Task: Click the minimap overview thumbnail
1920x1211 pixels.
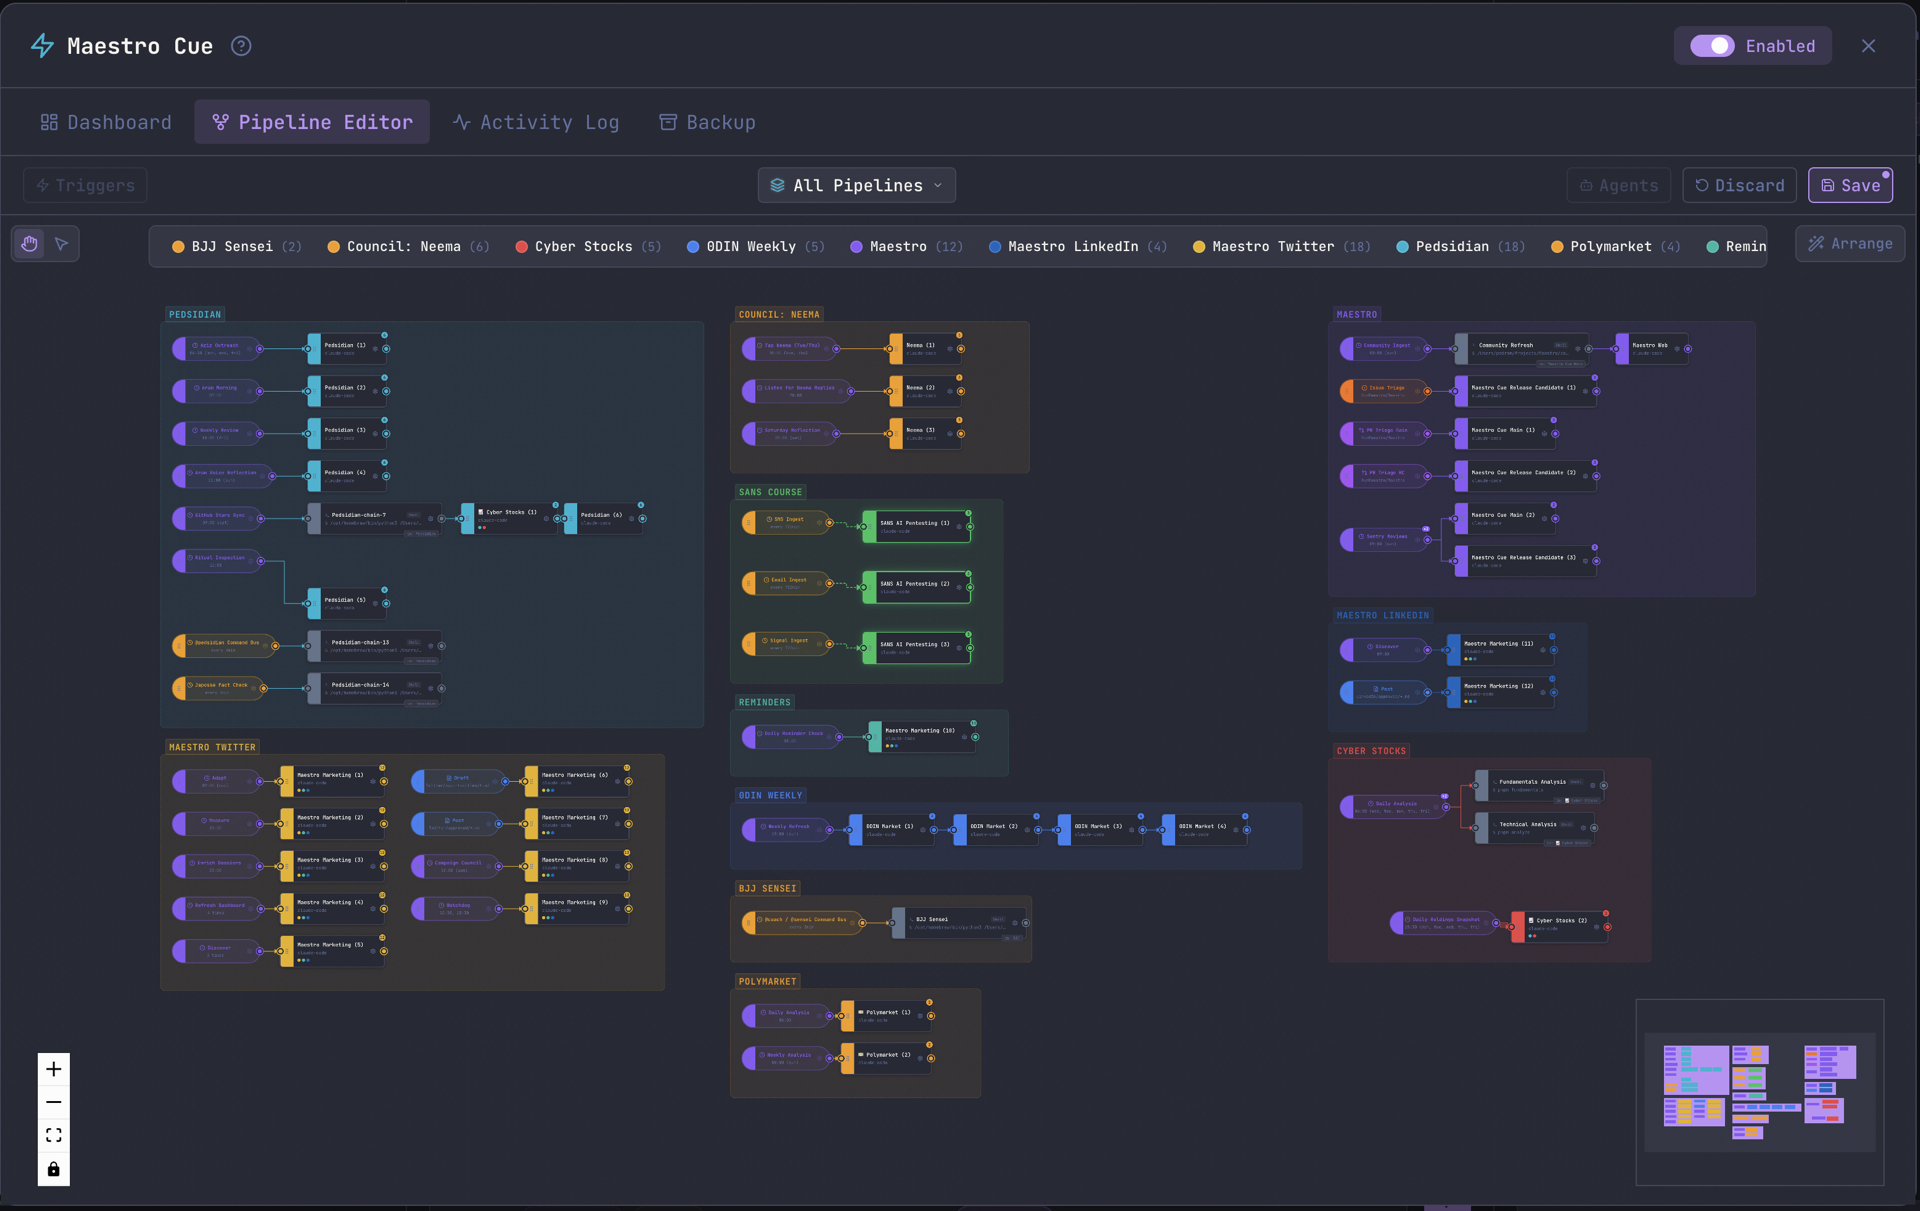Action: (1760, 1092)
